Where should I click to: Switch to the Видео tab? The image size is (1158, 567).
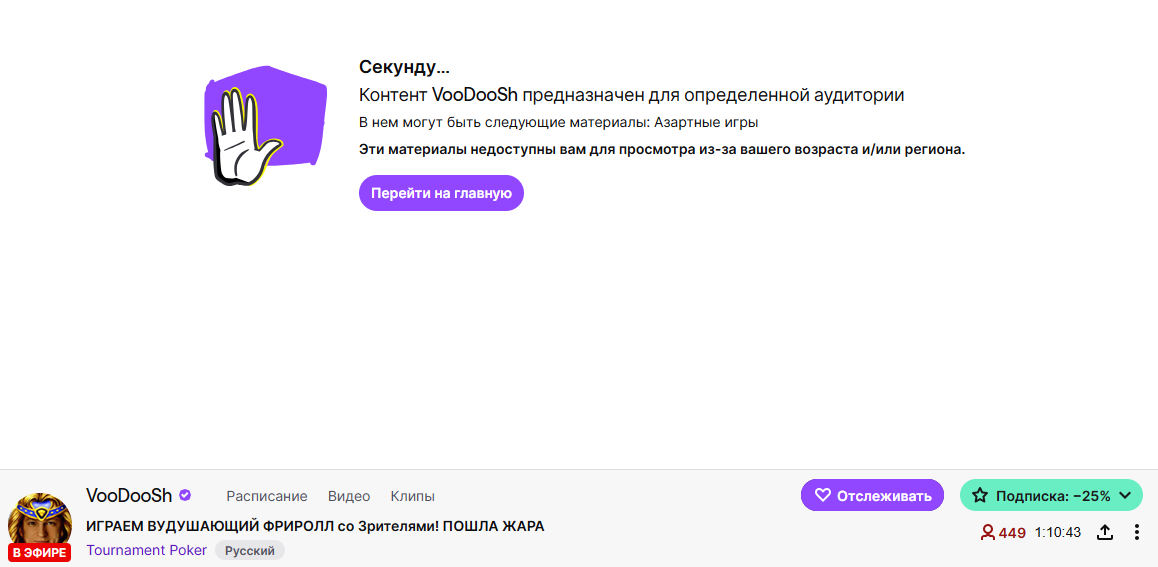click(x=349, y=496)
